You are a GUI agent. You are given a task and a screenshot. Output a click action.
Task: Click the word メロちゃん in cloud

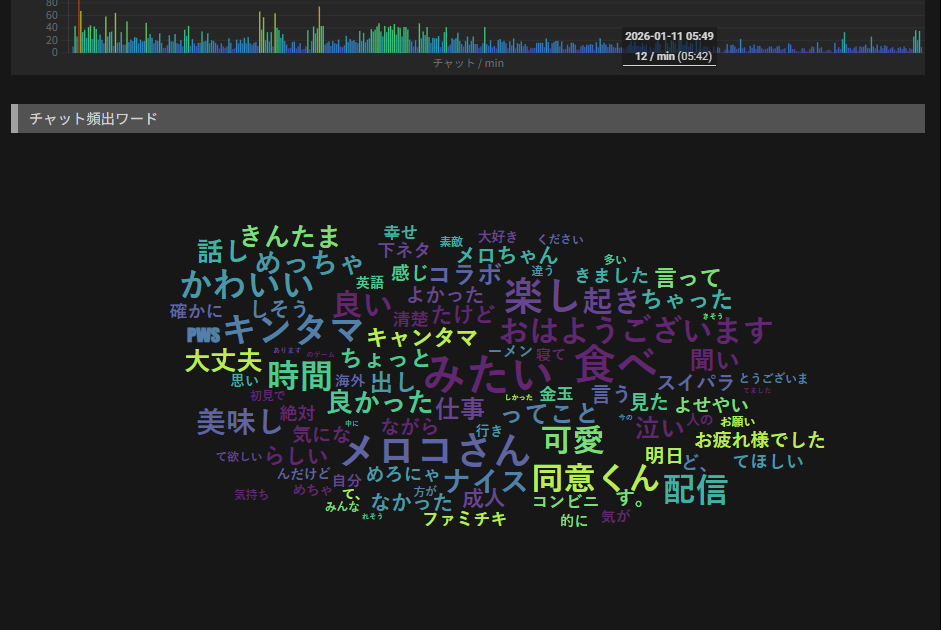(x=508, y=255)
